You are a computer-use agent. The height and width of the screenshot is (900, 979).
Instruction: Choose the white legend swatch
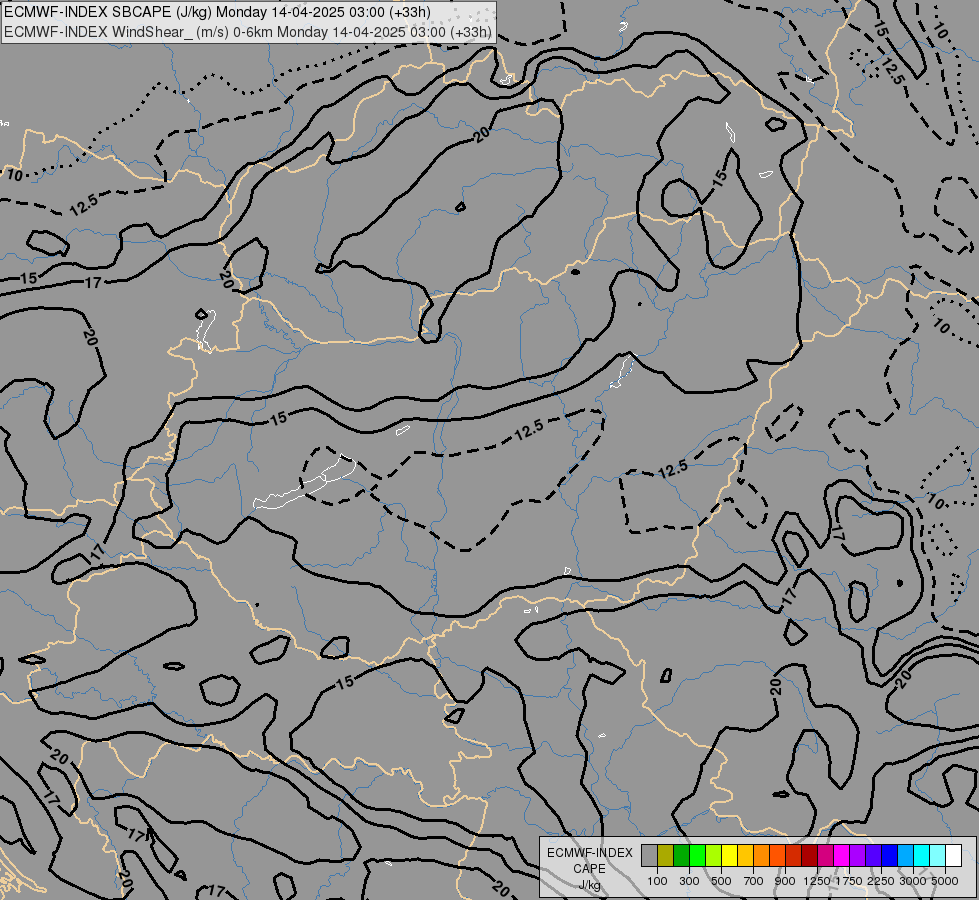tap(953, 855)
